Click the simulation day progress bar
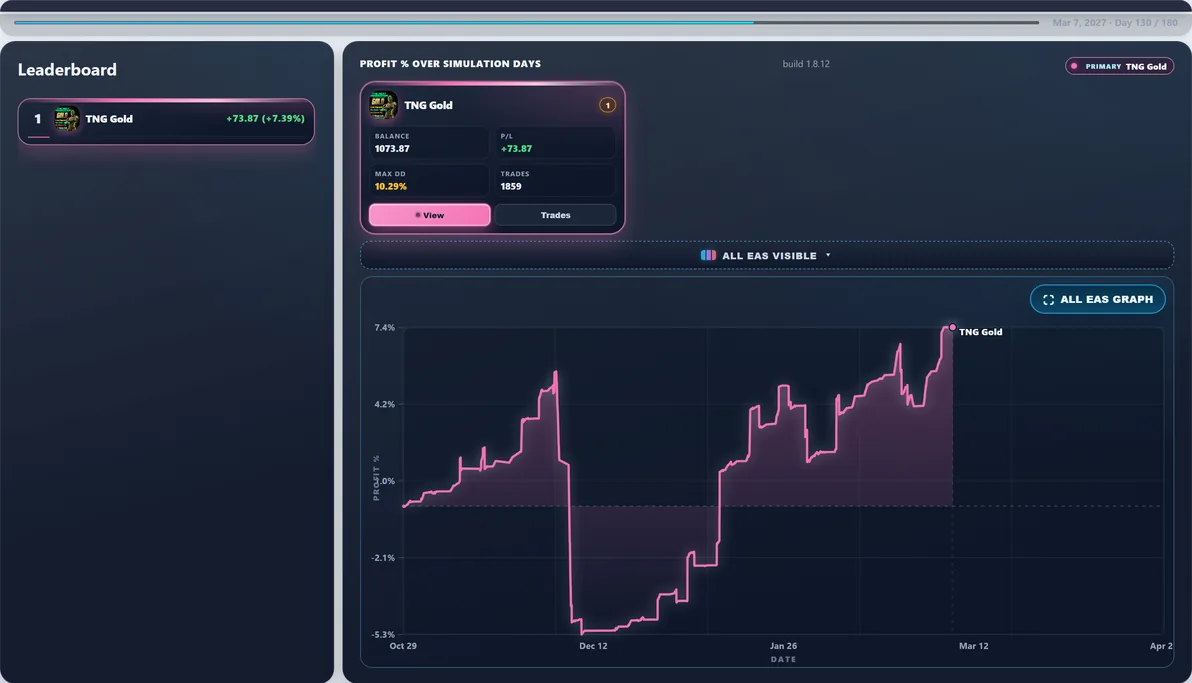 [526, 23]
